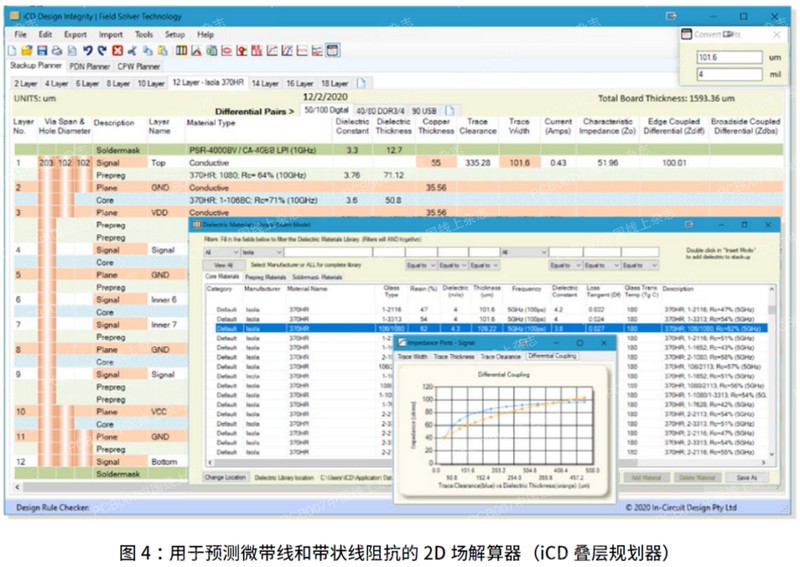Open the Export menu
This screenshot has width=800, height=567.
(x=75, y=34)
